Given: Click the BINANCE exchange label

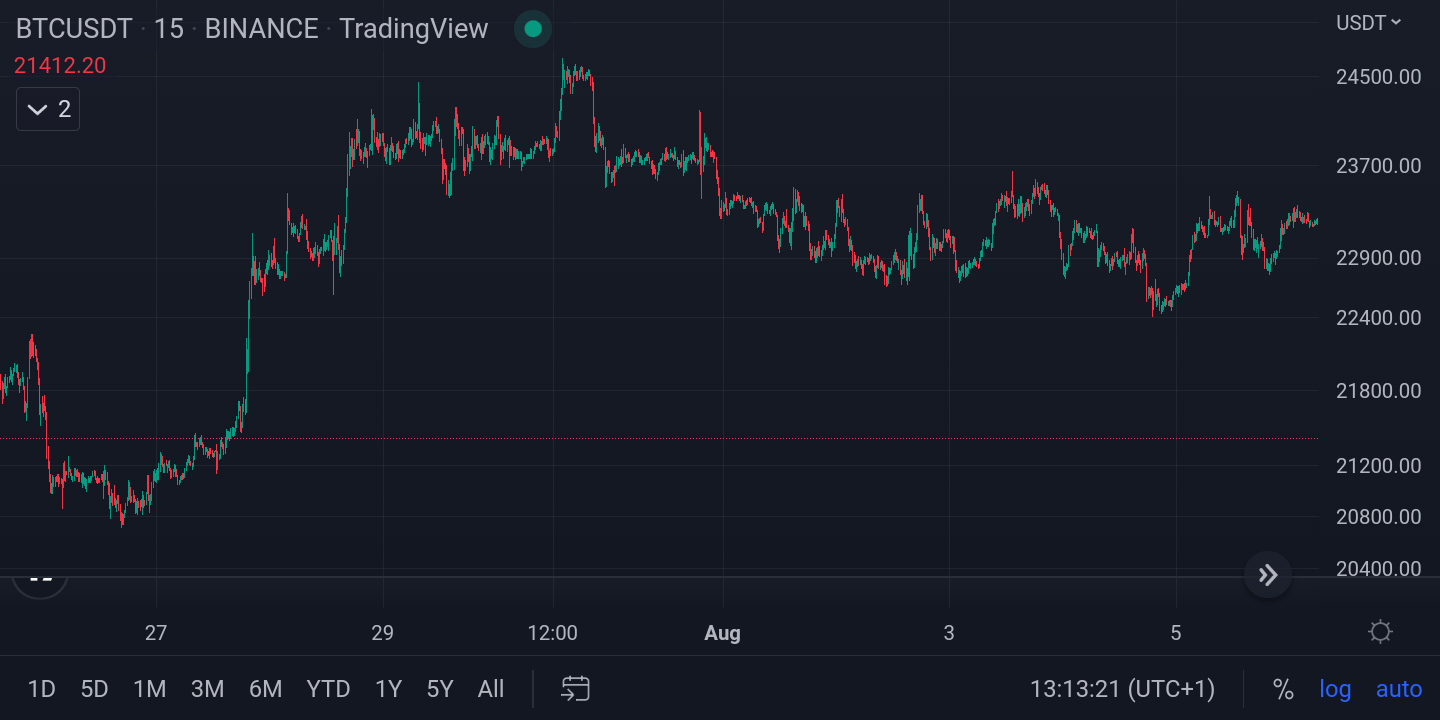Looking at the screenshot, I should pyautogui.click(x=260, y=29).
